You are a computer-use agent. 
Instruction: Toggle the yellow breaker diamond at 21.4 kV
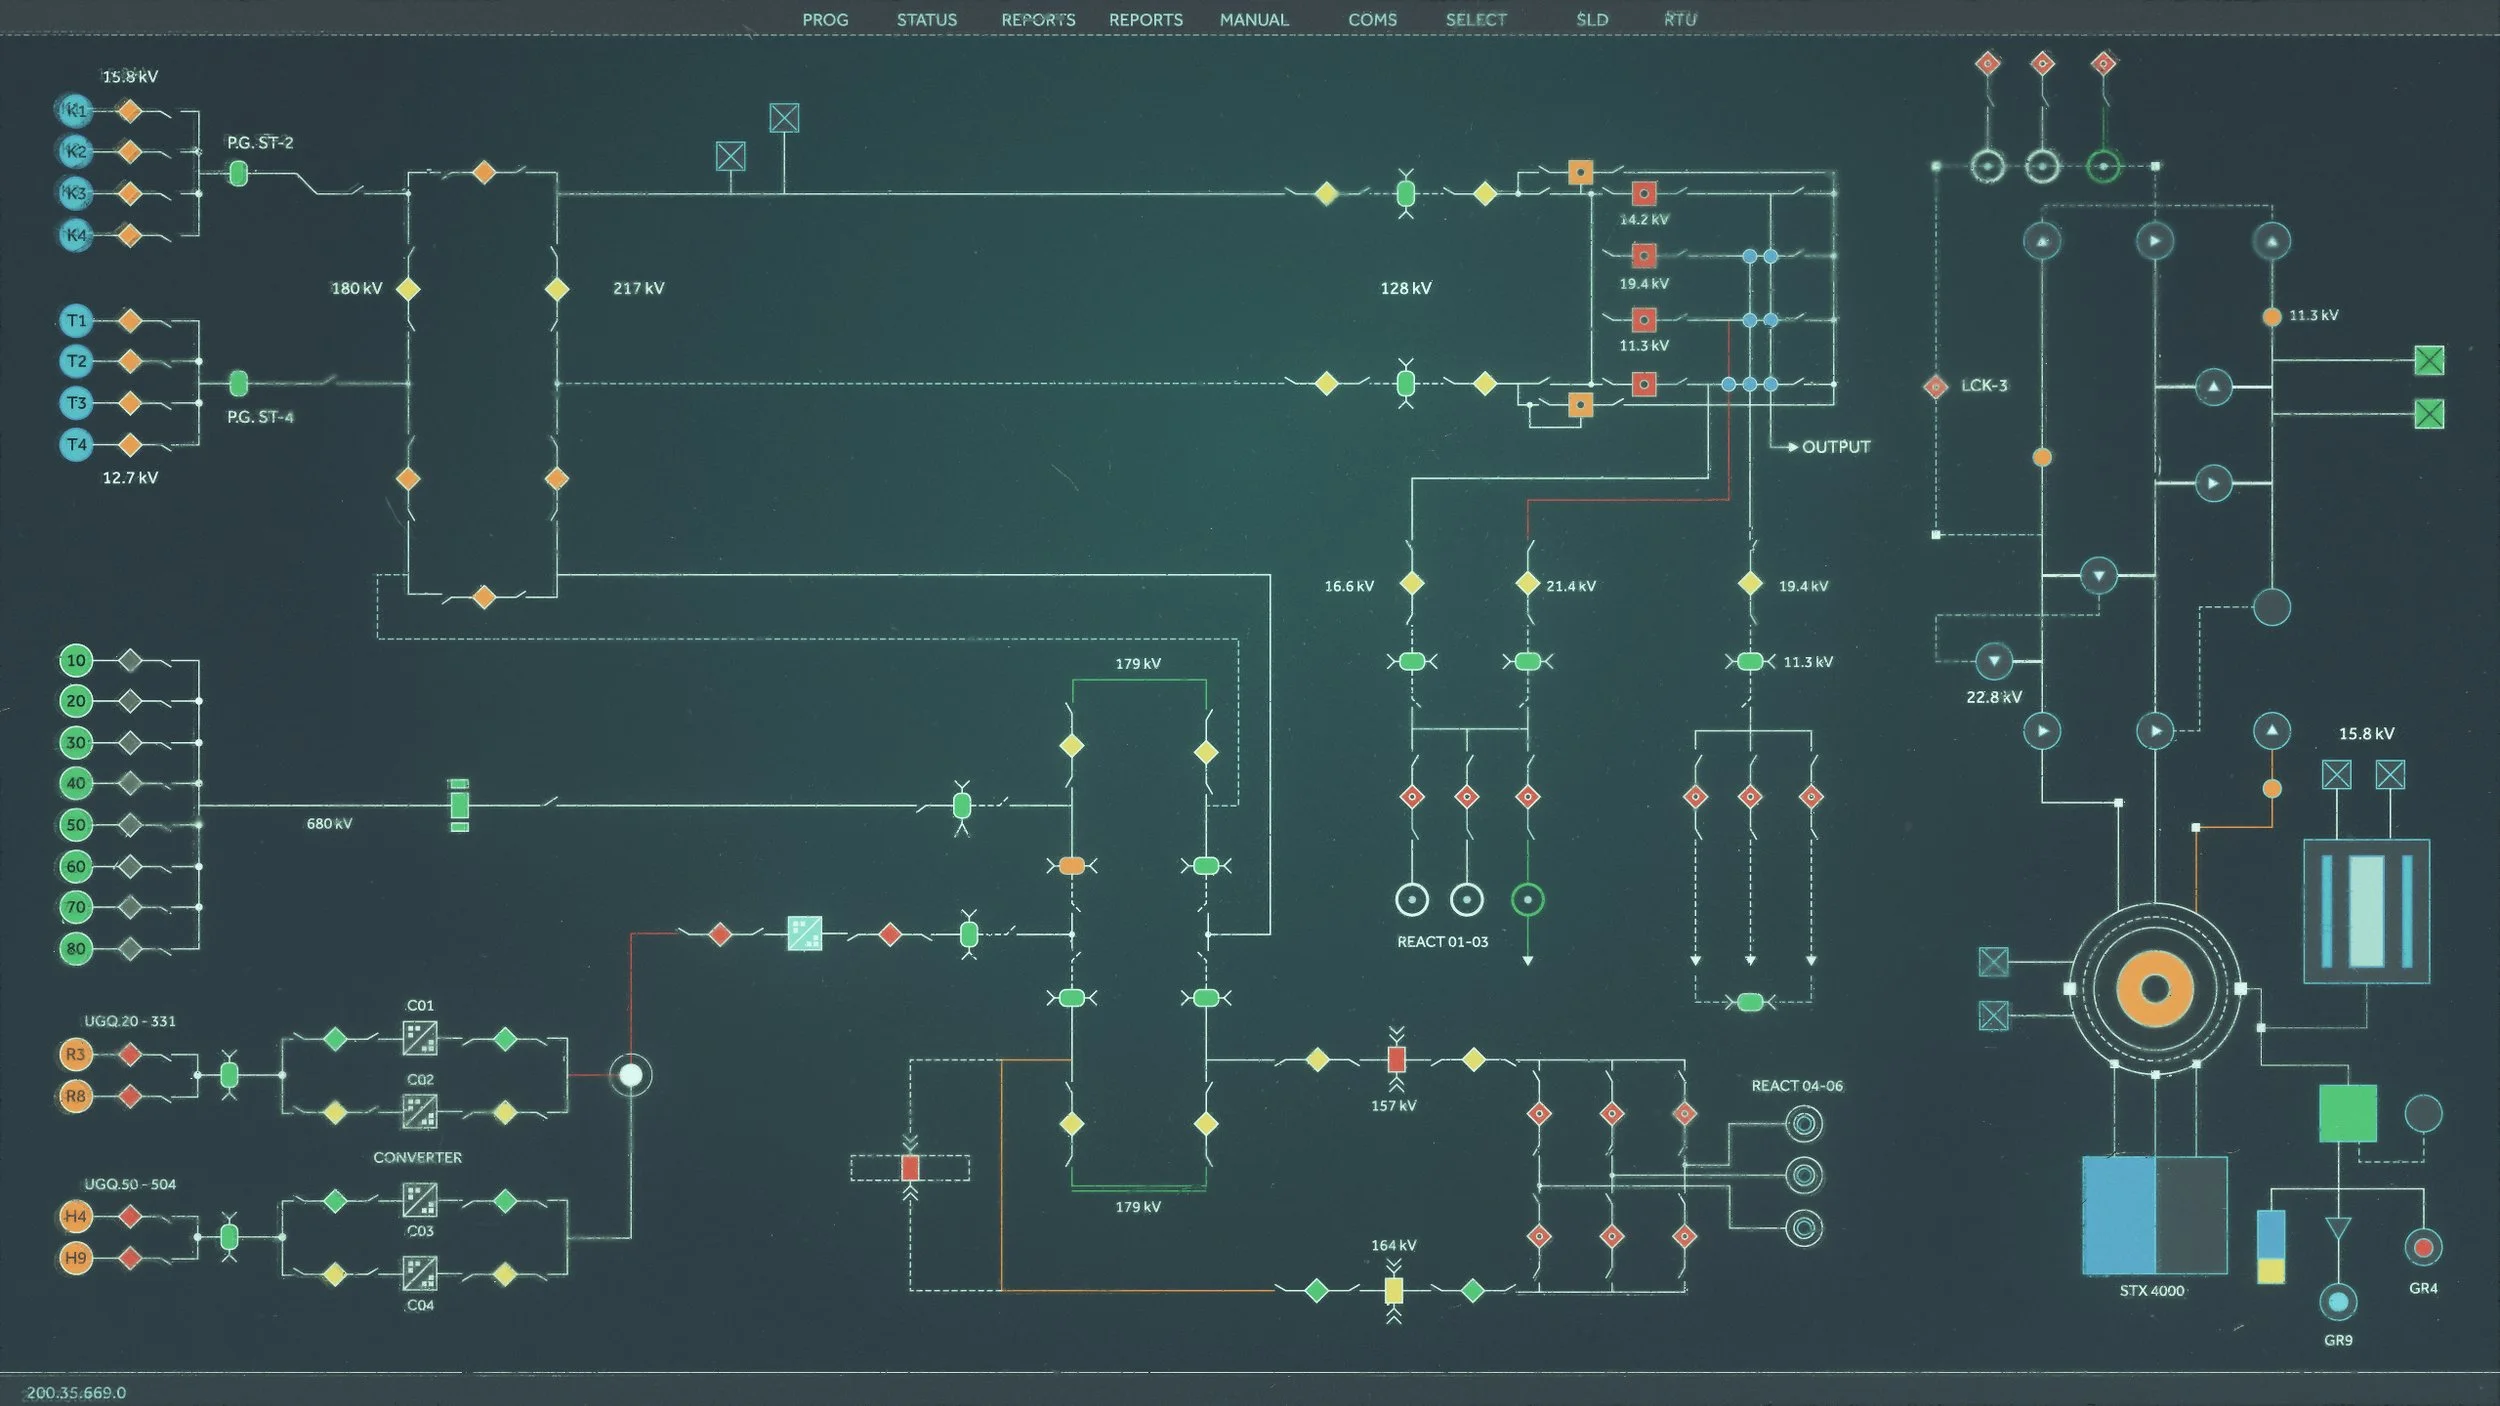coord(1527,583)
